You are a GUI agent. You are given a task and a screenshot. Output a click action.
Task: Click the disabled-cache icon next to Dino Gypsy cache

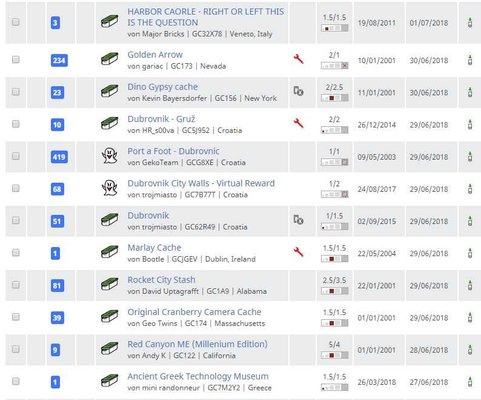click(298, 91)
